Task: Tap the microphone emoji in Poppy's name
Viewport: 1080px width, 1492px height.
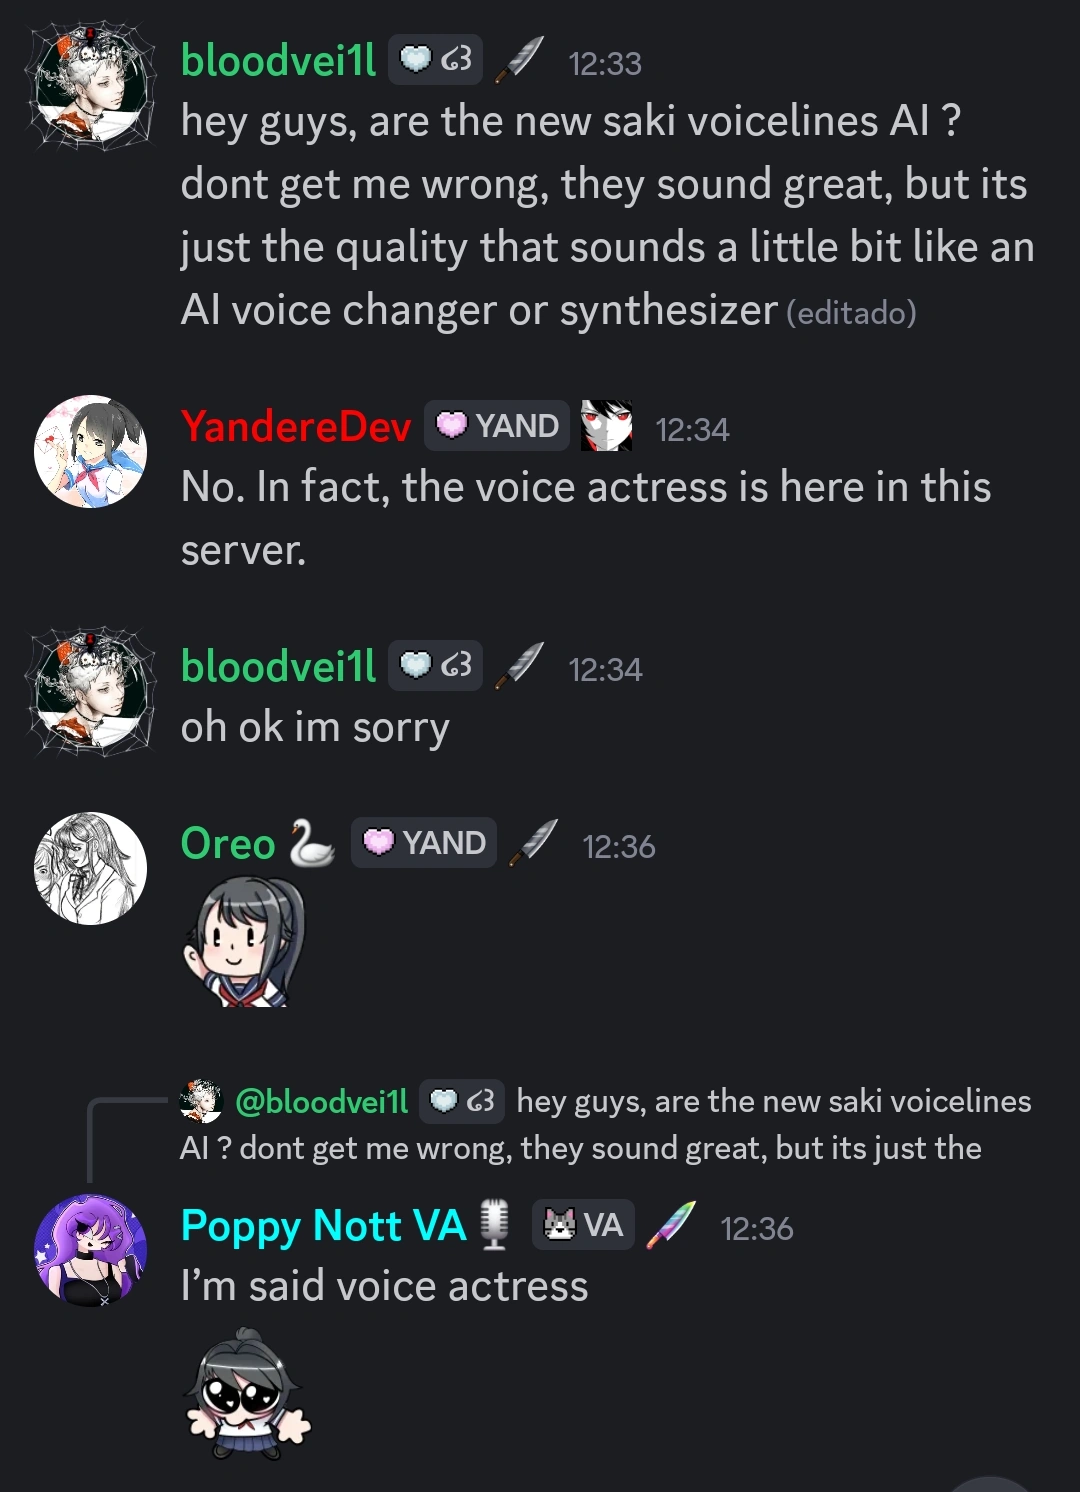Action: tap(494, 1226)
